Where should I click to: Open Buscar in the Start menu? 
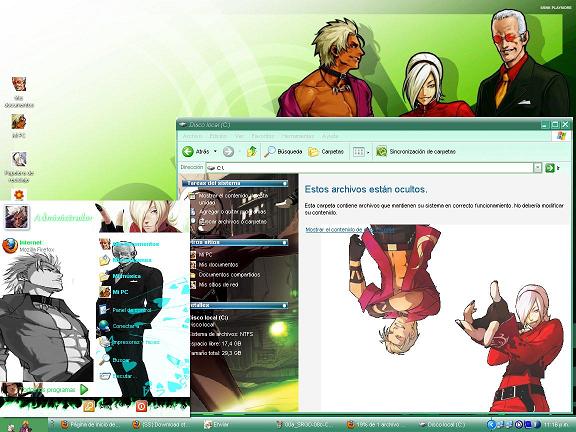tap(115, 360)
